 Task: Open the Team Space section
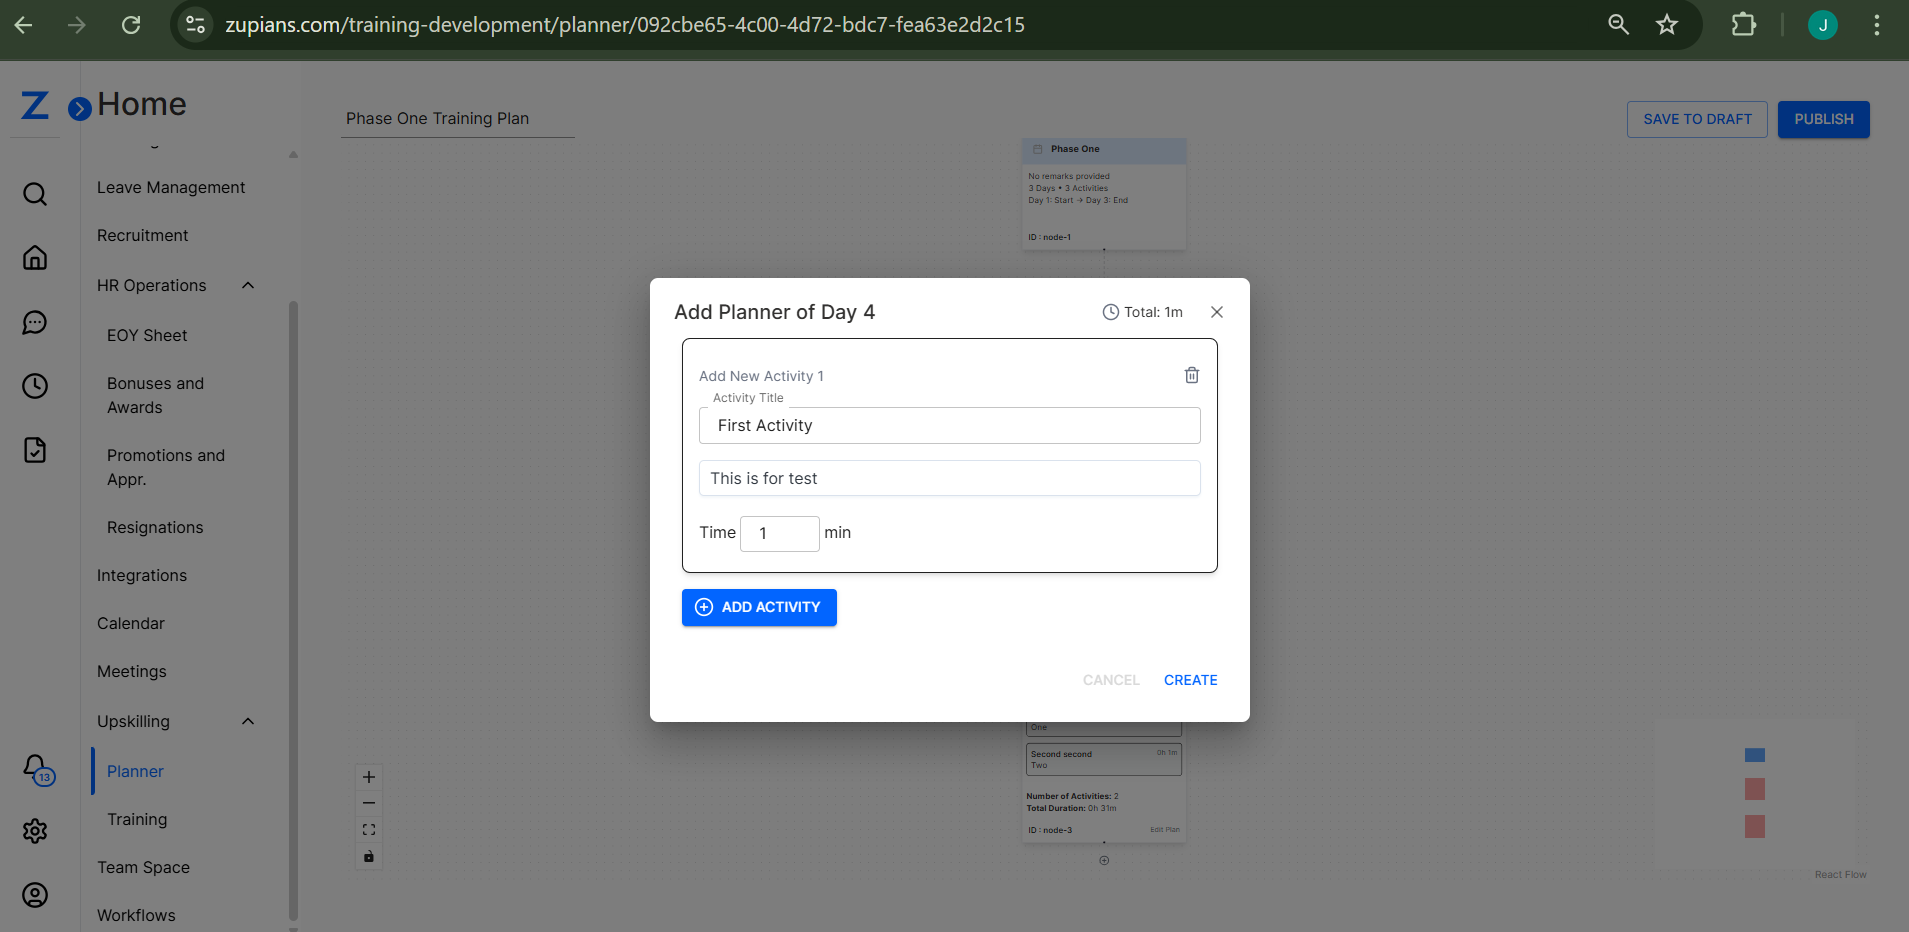[143, 867]
